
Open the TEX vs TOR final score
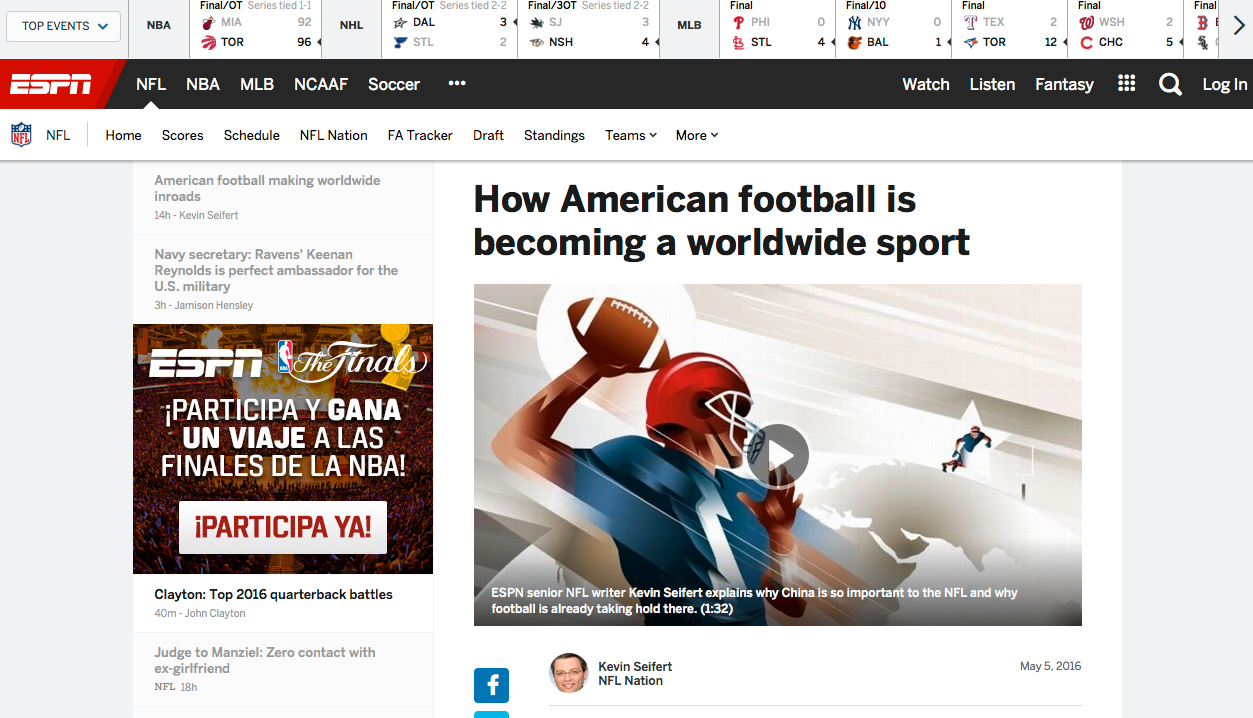(x=1010, y=29)
